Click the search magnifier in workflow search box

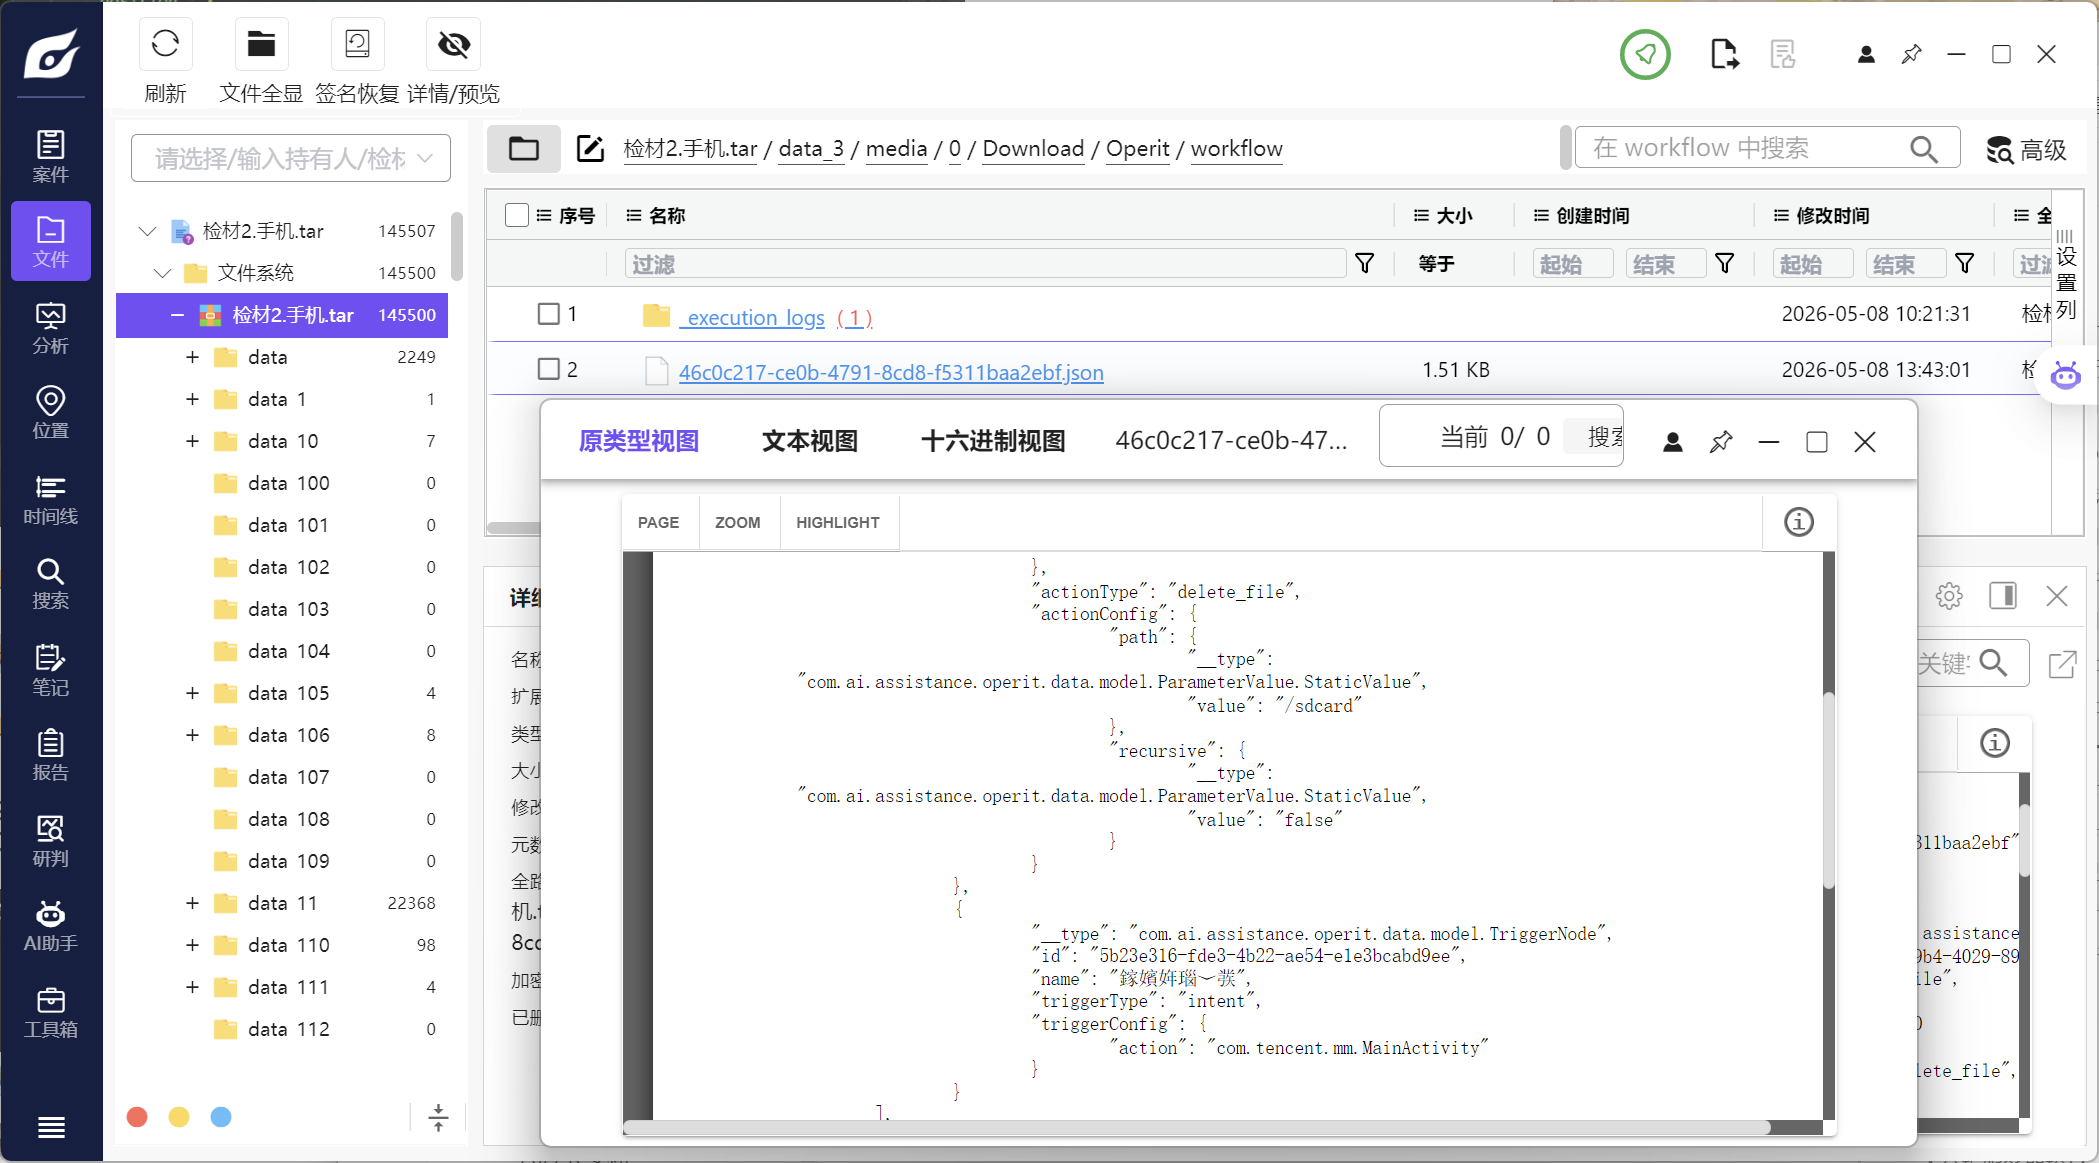click(1923, 149)
